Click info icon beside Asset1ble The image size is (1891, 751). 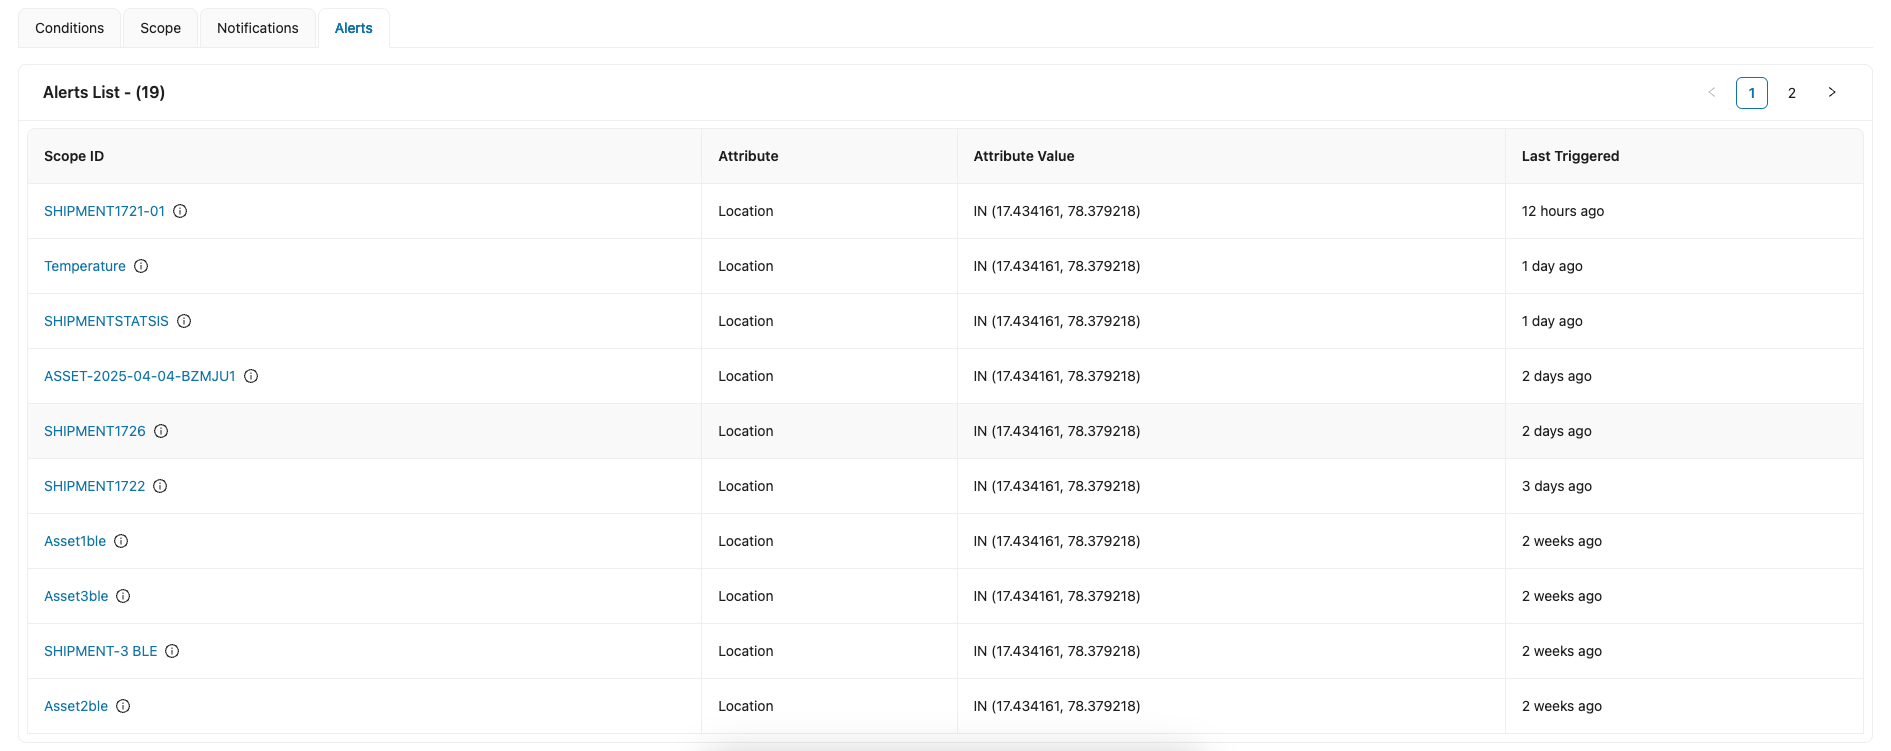coord(121,541)
